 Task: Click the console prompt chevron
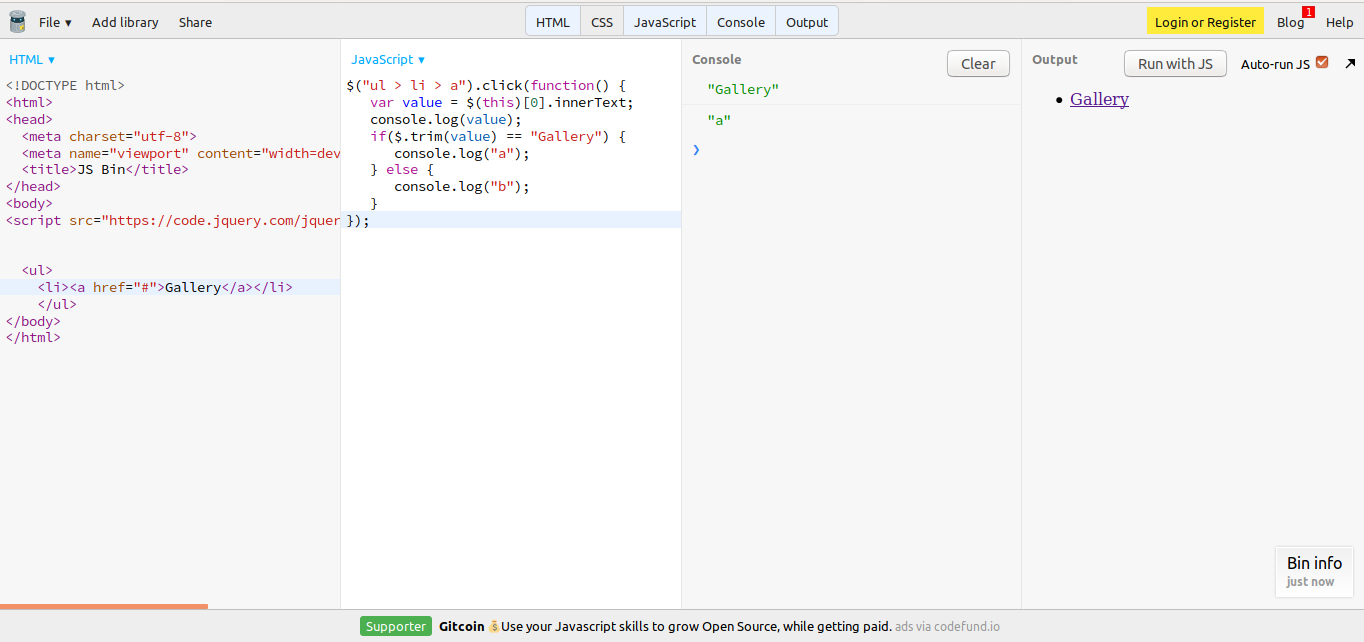697,150
